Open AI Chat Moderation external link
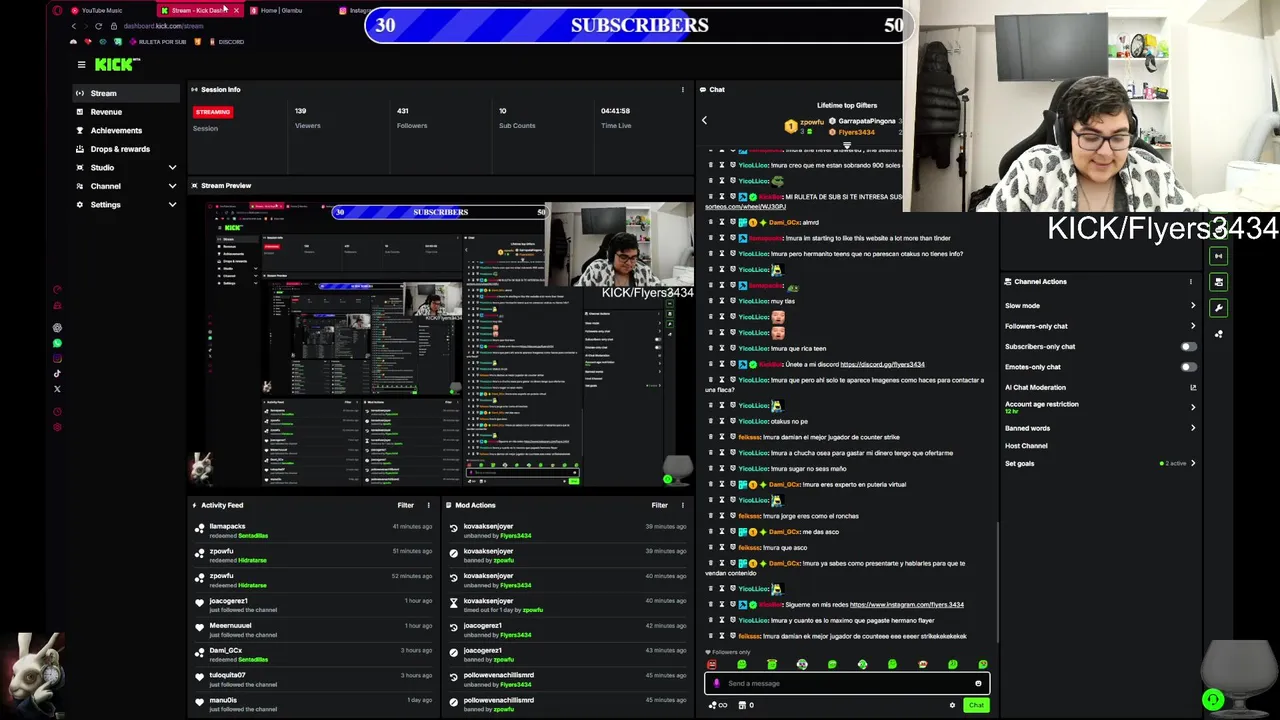This screenshot has width=1280, height=720. 1193,387
